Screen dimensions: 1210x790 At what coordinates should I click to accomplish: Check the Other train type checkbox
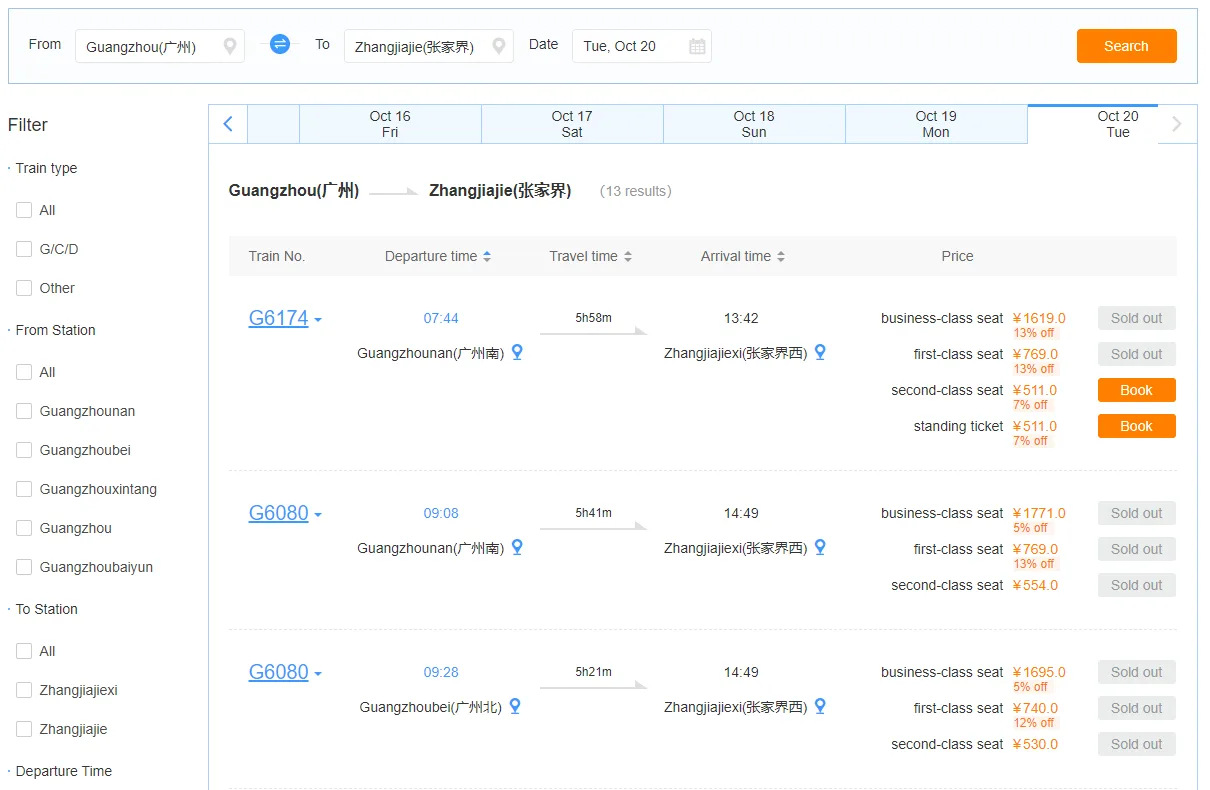pyautogui.click(x=24, y=288)
